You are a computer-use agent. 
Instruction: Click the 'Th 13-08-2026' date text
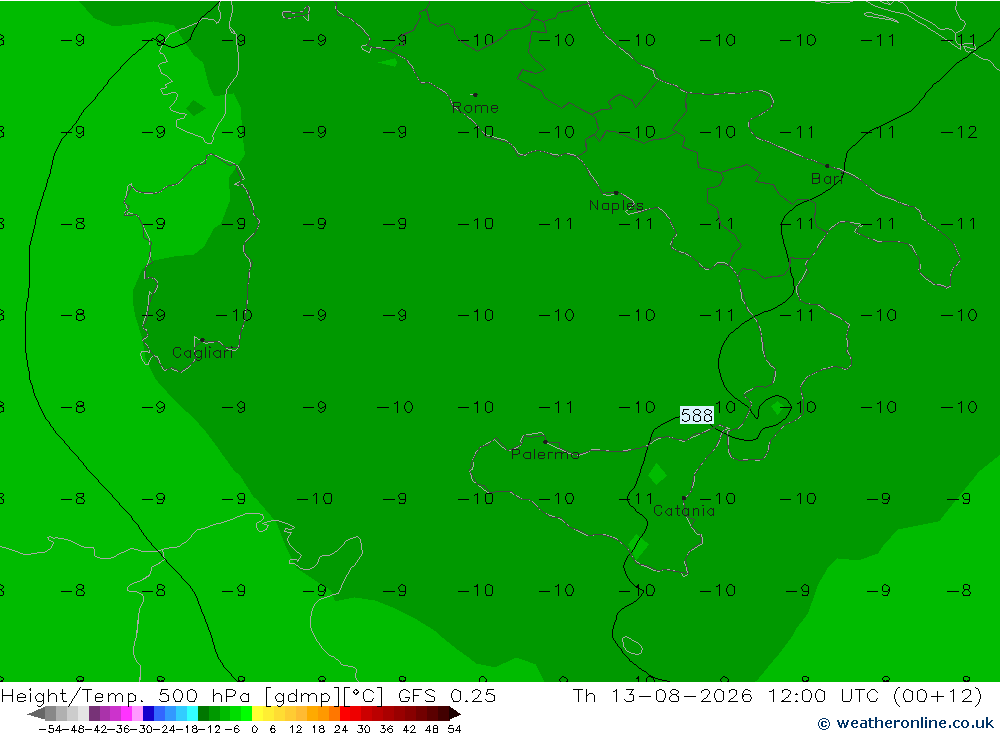(663, 695)
